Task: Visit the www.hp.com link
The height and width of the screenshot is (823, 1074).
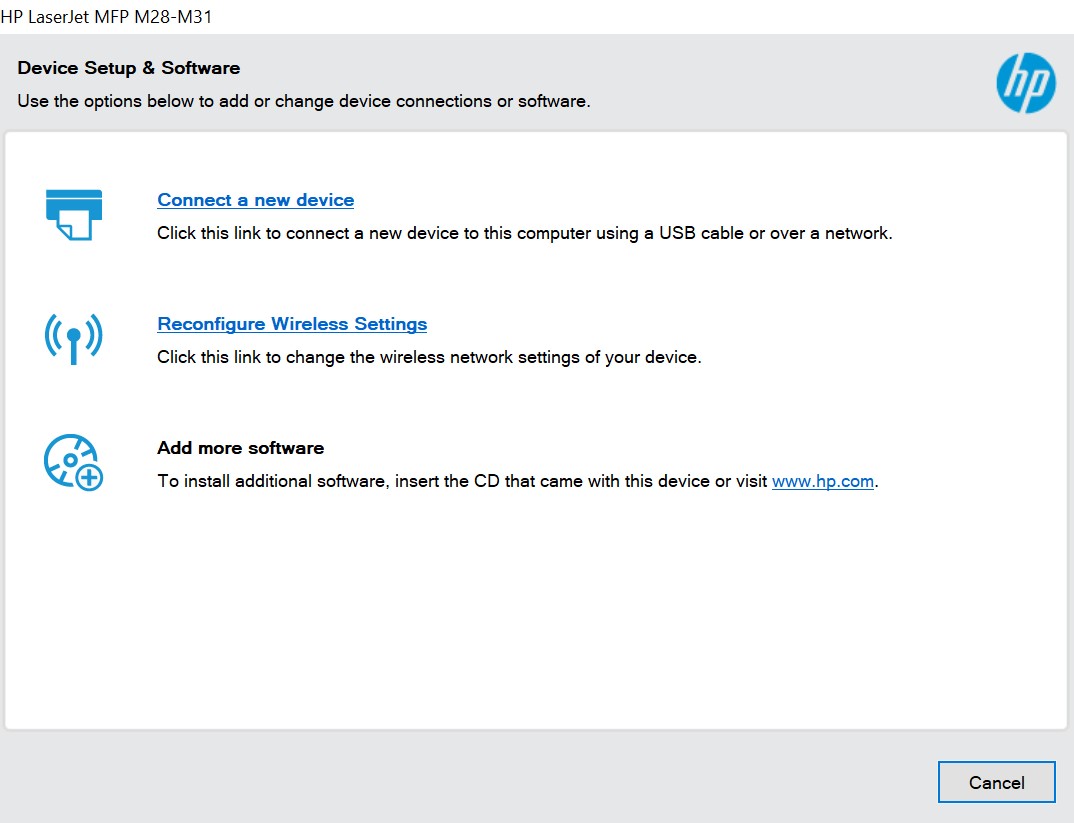Action: coord(823,481)
